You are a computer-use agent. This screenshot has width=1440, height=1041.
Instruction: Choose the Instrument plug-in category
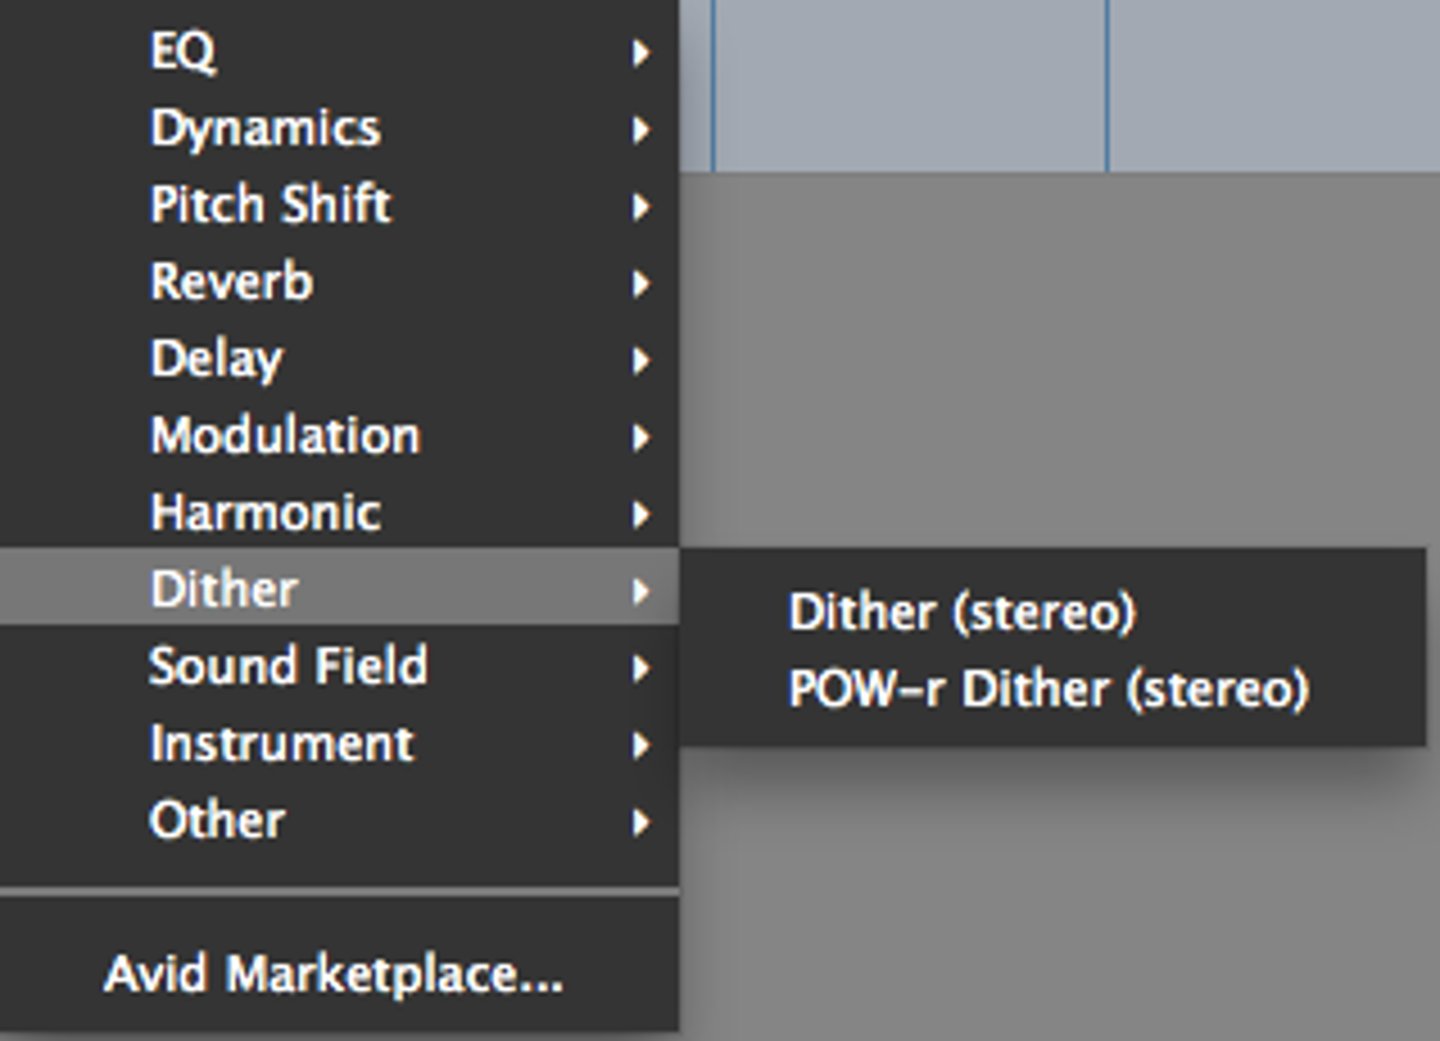coord(281,743)
